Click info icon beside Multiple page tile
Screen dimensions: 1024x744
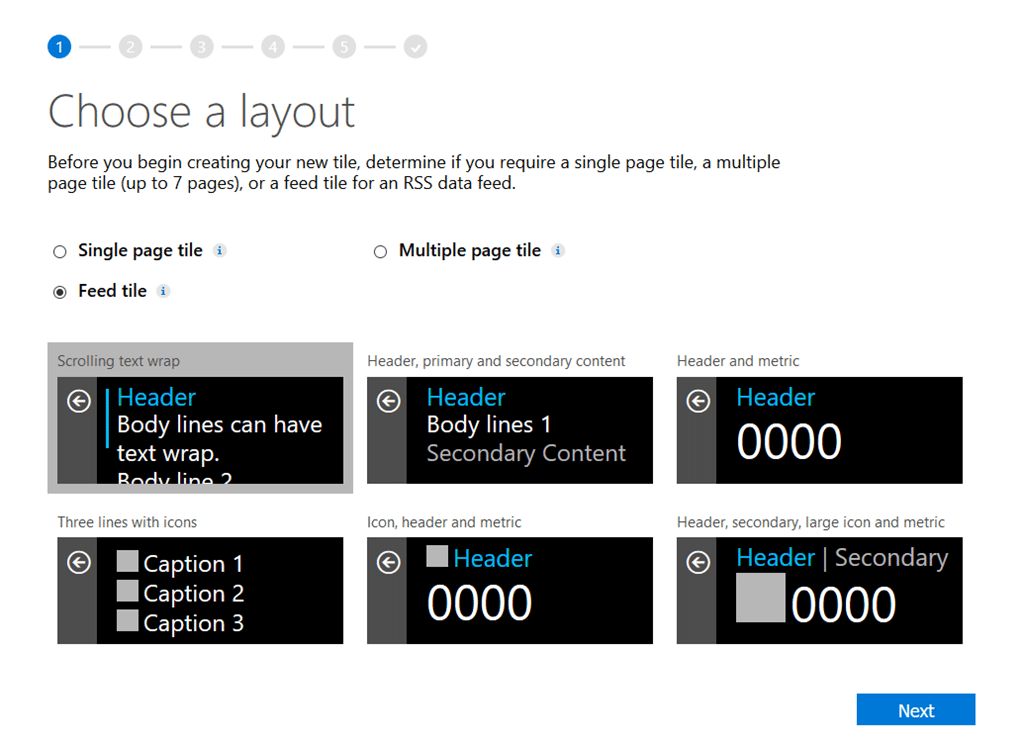point(558,251)
